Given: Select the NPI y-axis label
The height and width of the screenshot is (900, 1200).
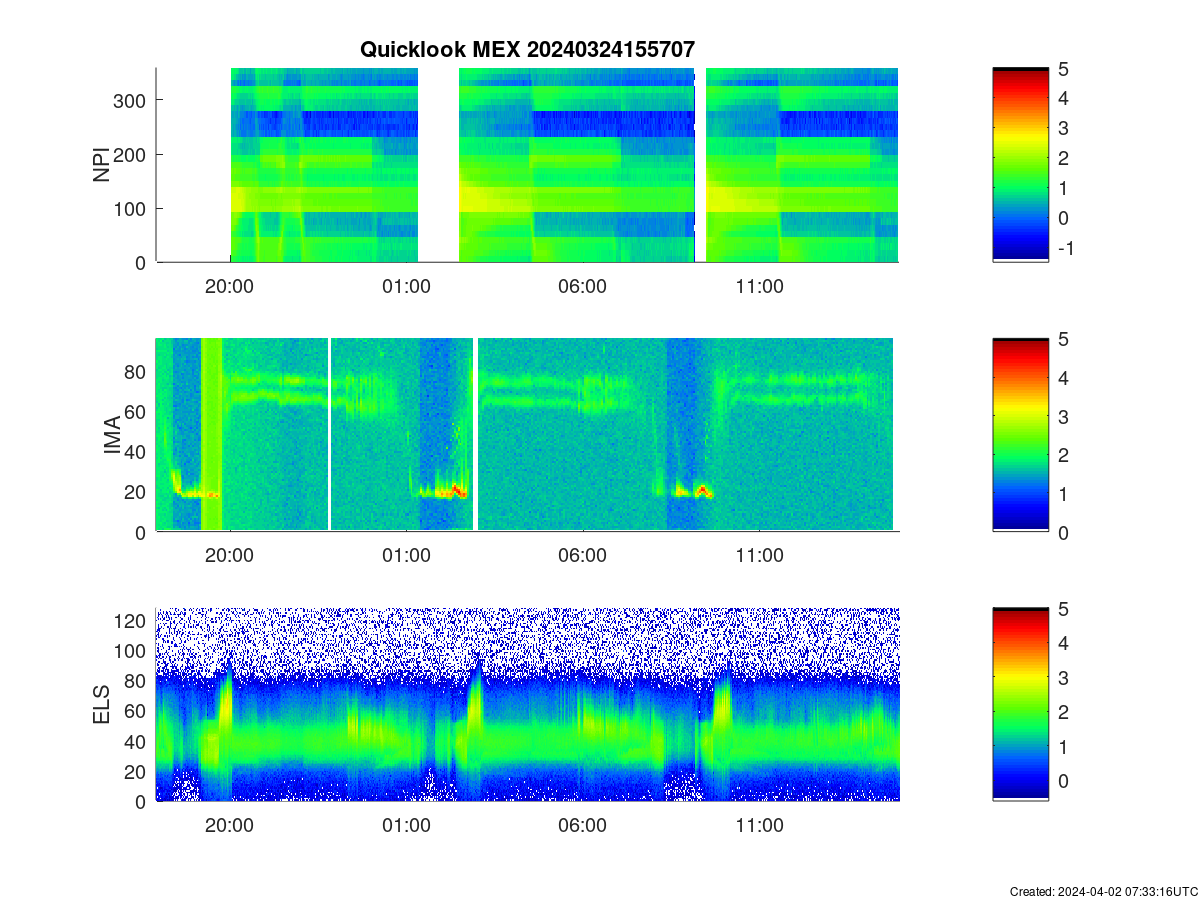Looking at the screenshot, I should click(101, 165).
